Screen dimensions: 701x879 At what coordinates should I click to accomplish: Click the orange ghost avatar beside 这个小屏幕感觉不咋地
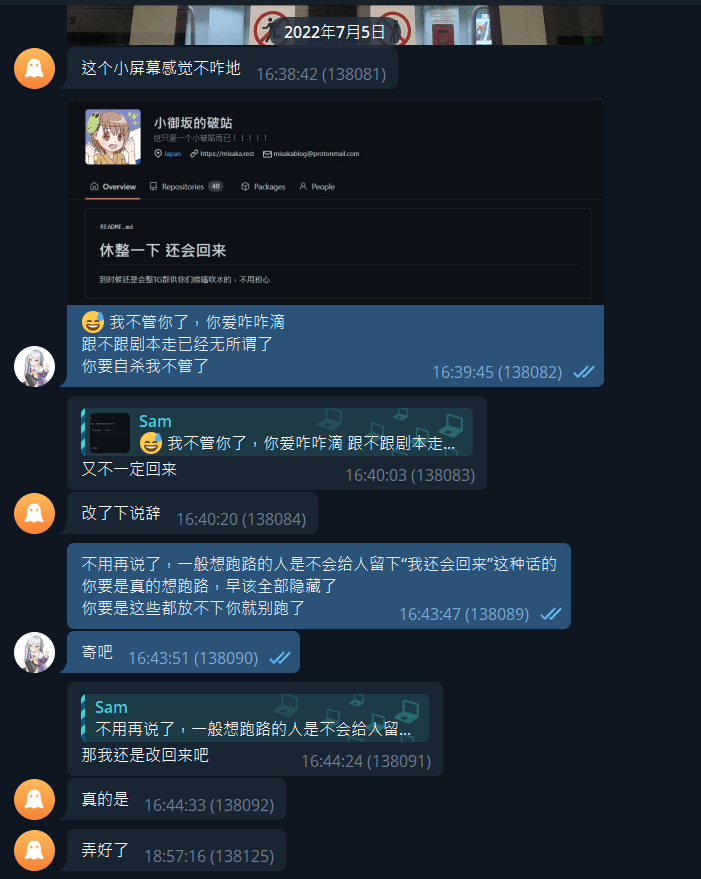coord(34,68)
